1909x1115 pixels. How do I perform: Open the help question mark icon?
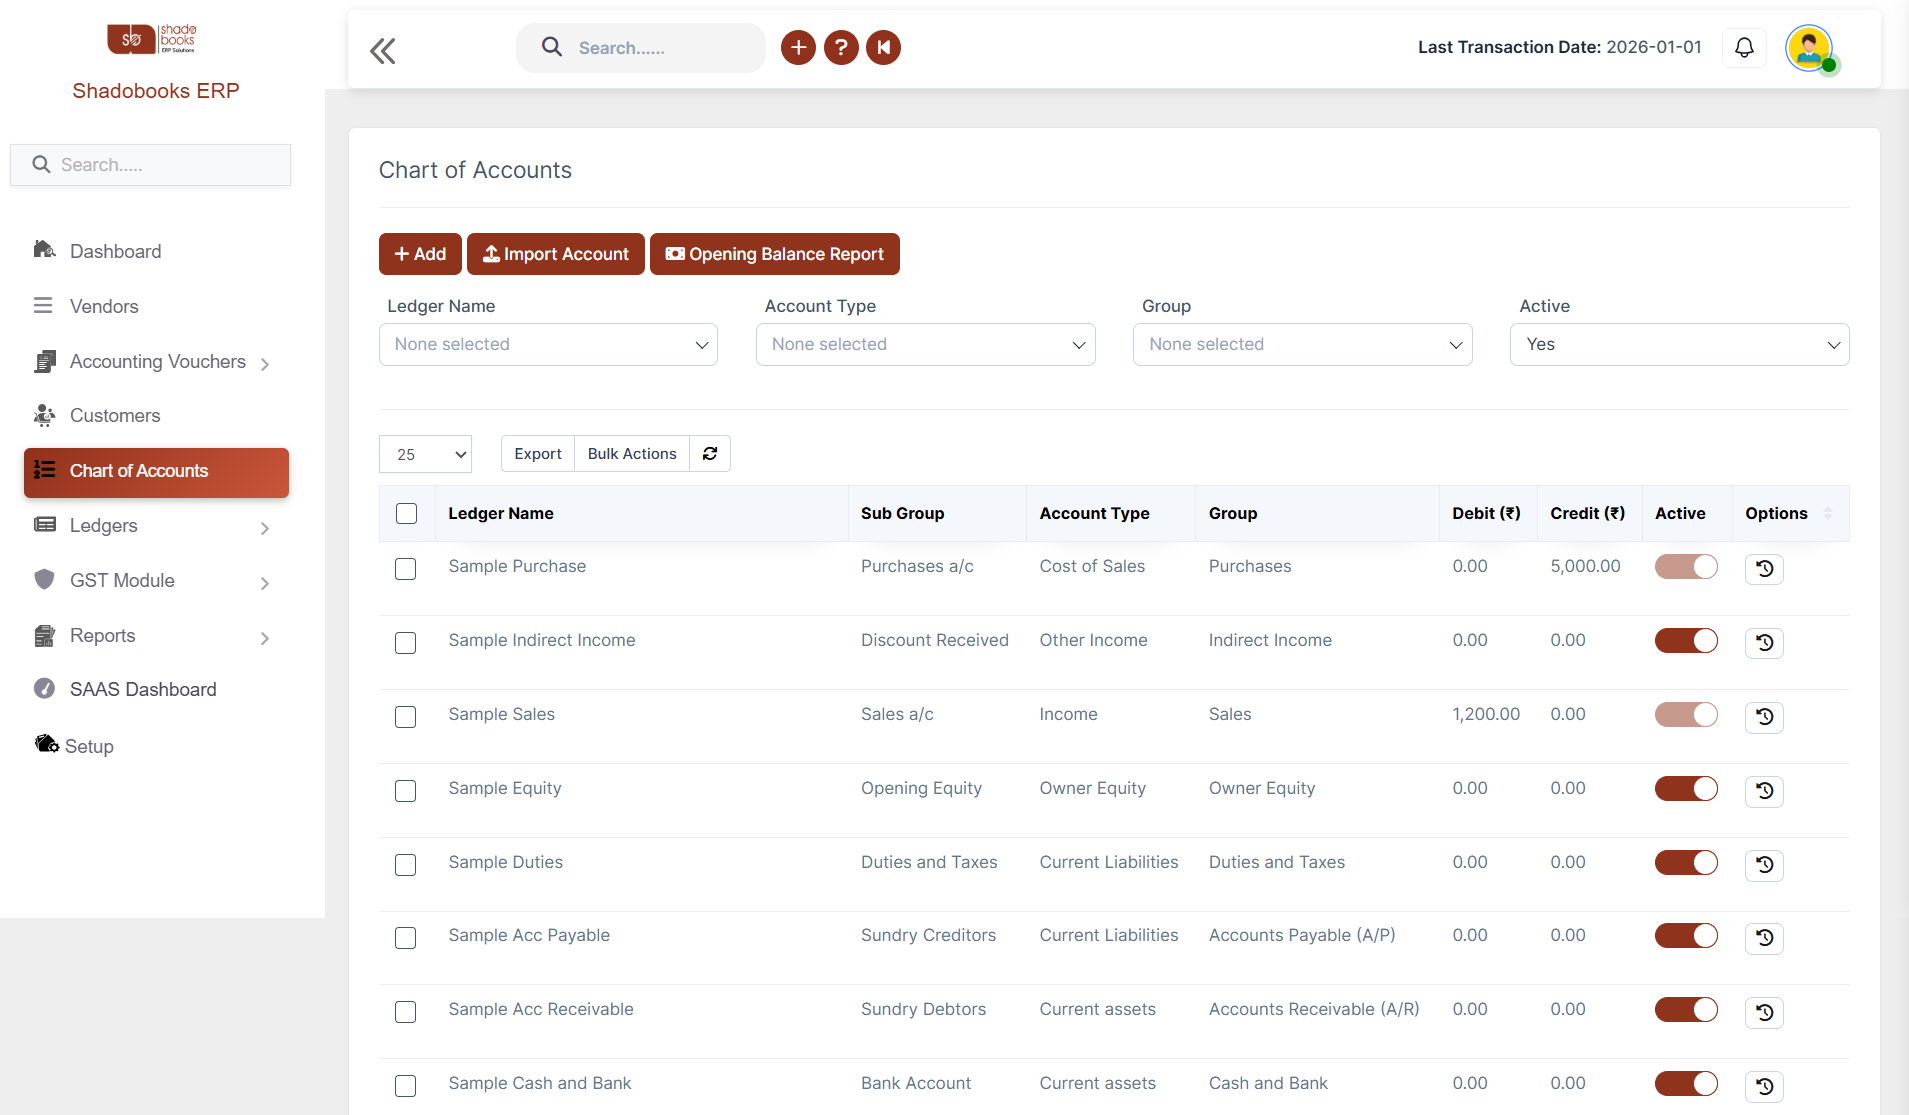pos(841,47)
